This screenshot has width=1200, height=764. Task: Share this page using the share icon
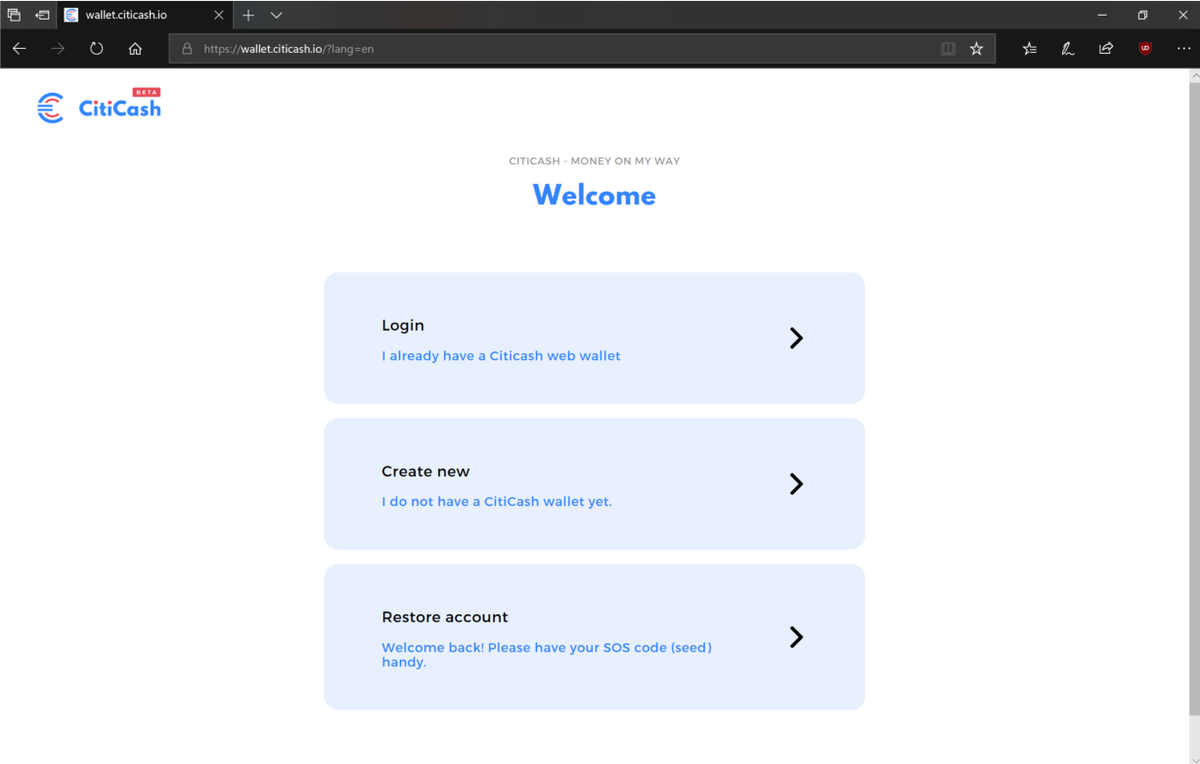(x=1105, y=47)
